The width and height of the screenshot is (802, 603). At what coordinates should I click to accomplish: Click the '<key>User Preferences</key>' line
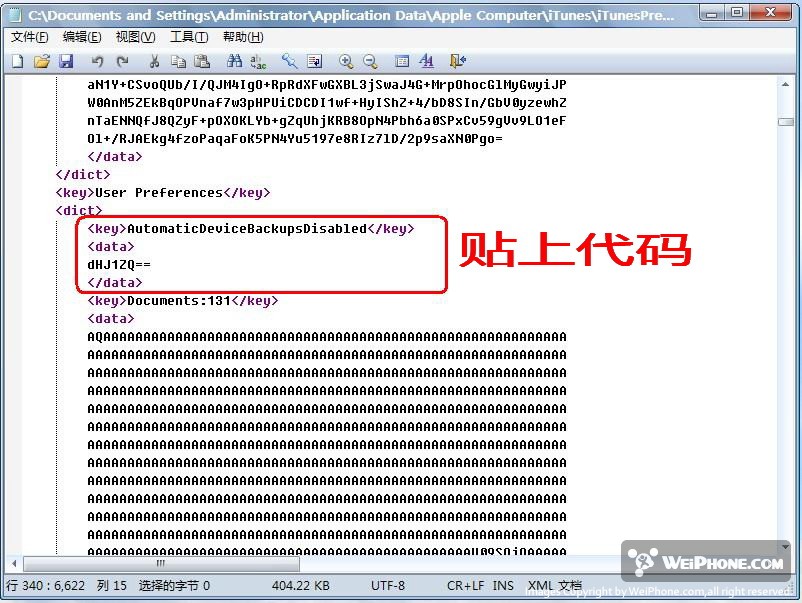click(163, 193)
